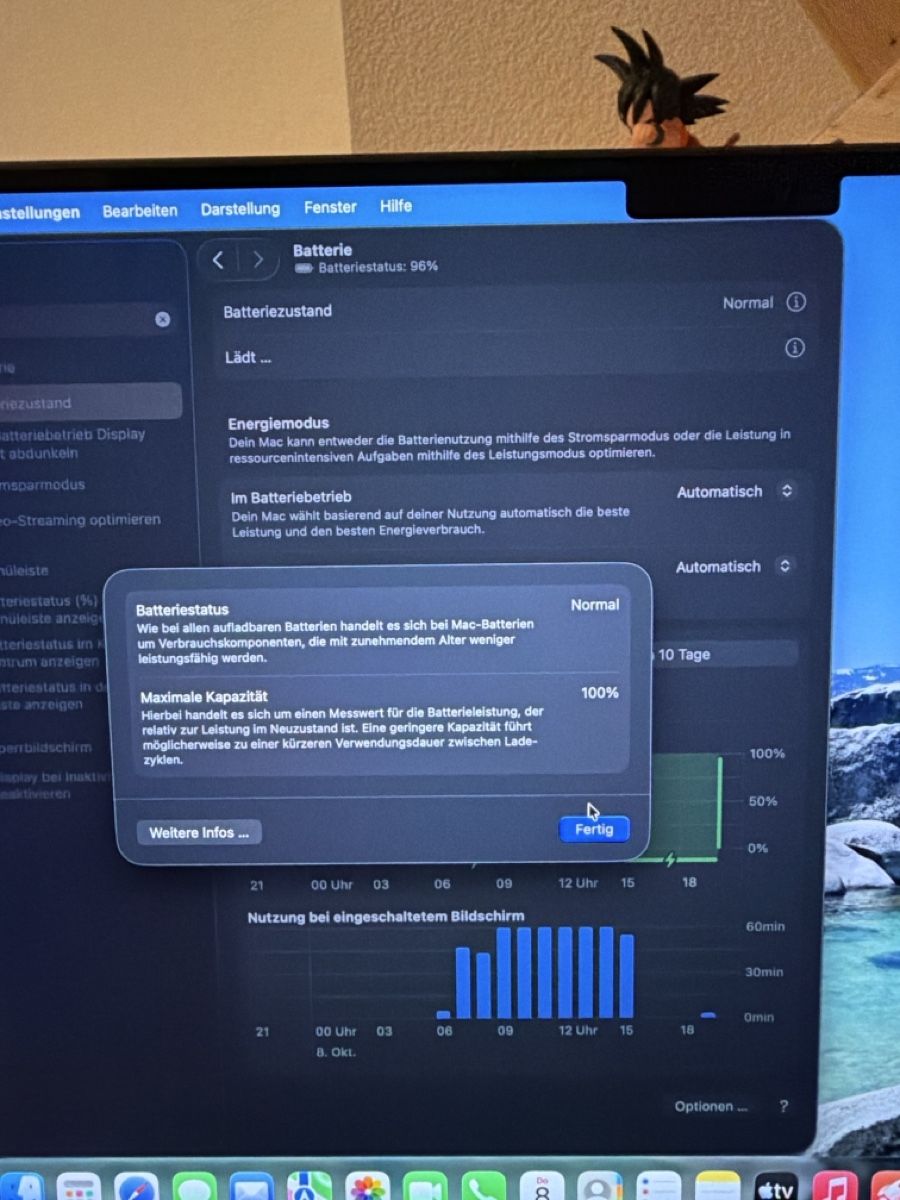Clear the sidebar search field

point(162,319)
